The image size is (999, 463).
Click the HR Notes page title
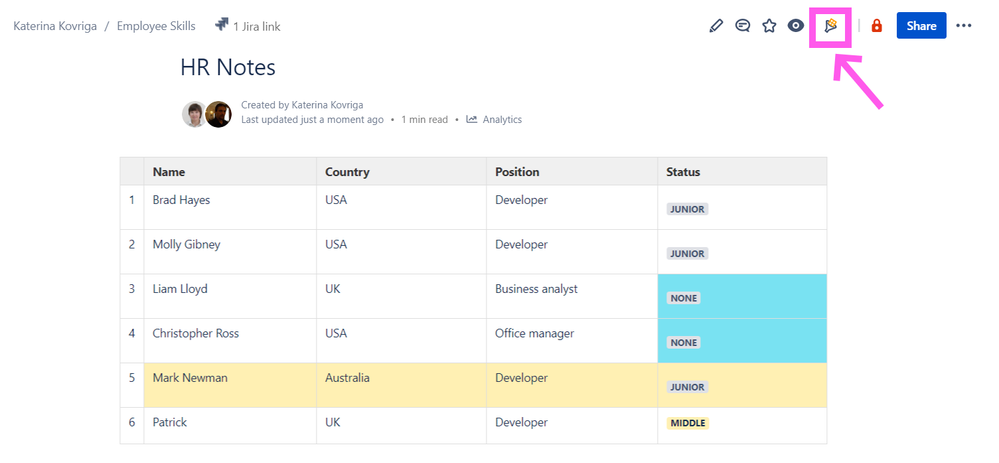228,68
